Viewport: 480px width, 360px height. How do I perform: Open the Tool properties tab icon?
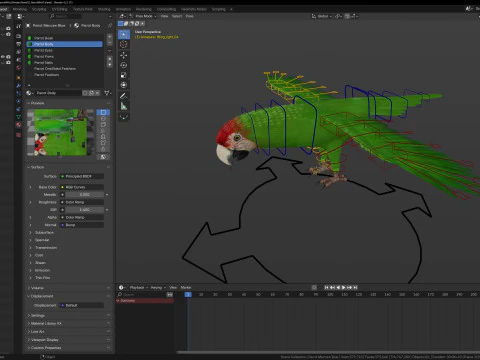tap(19, 26)
